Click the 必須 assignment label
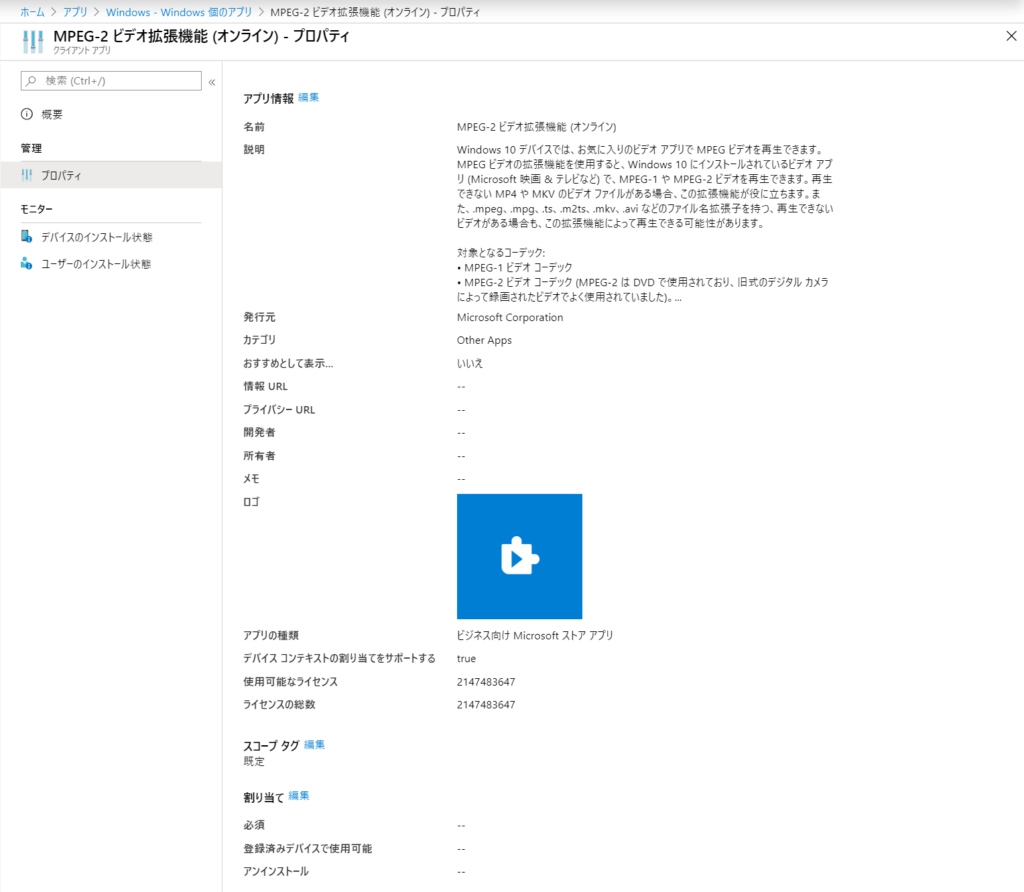 click(x=254, y=825)
